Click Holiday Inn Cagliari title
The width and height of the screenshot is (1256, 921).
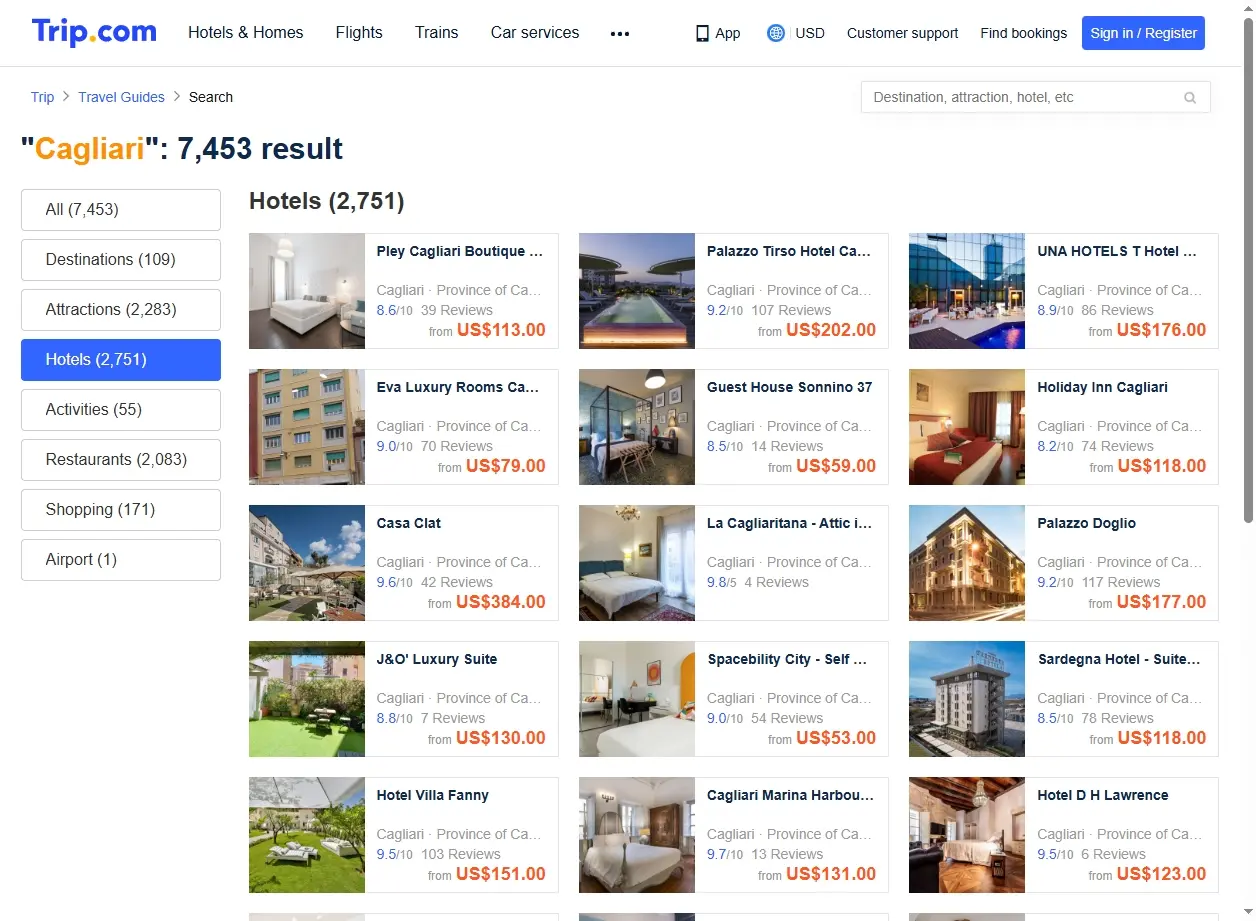tap(1102, 387)
